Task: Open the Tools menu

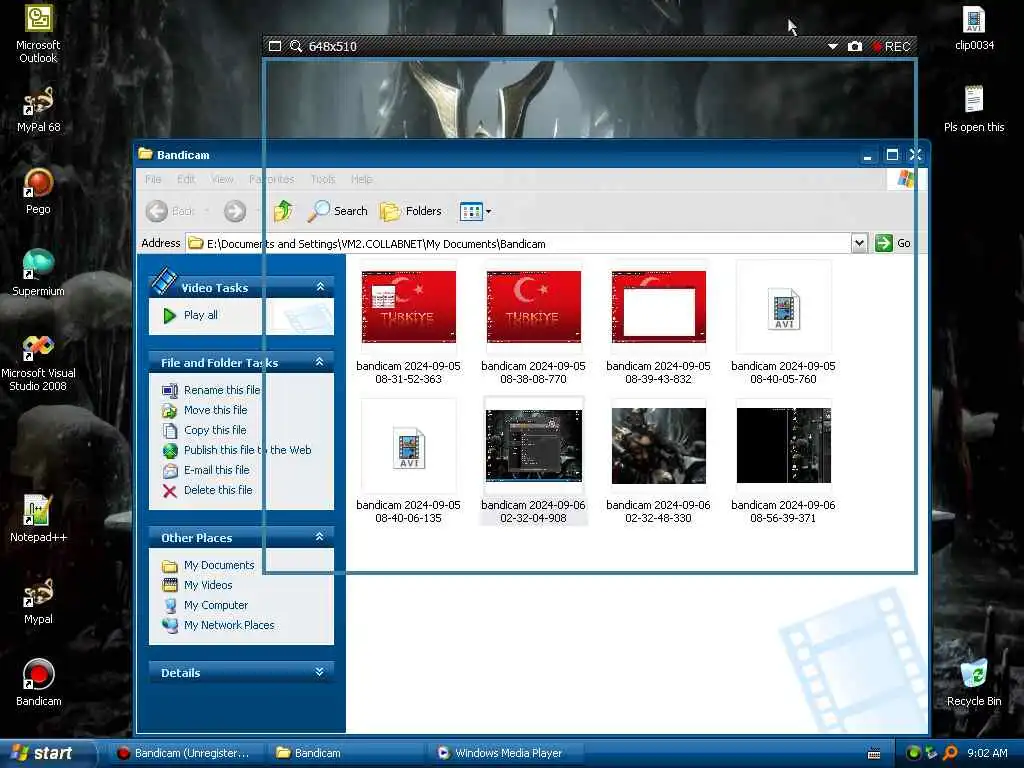Action: (x=323, y=179)
